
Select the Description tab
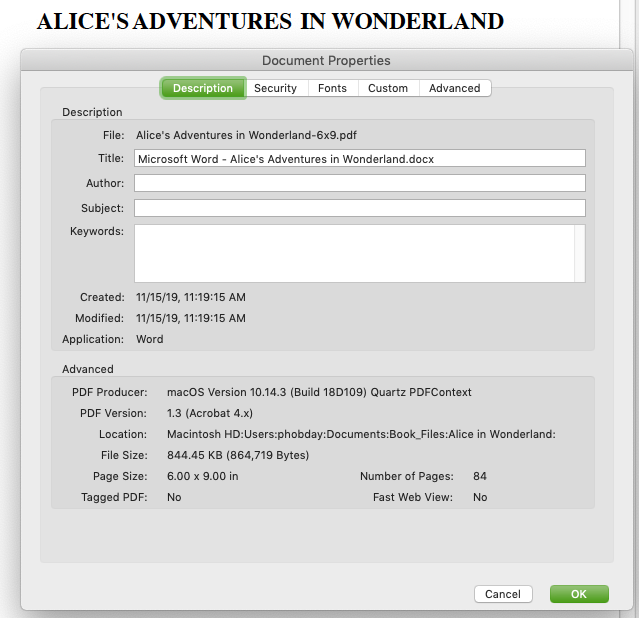click(203, 88)
